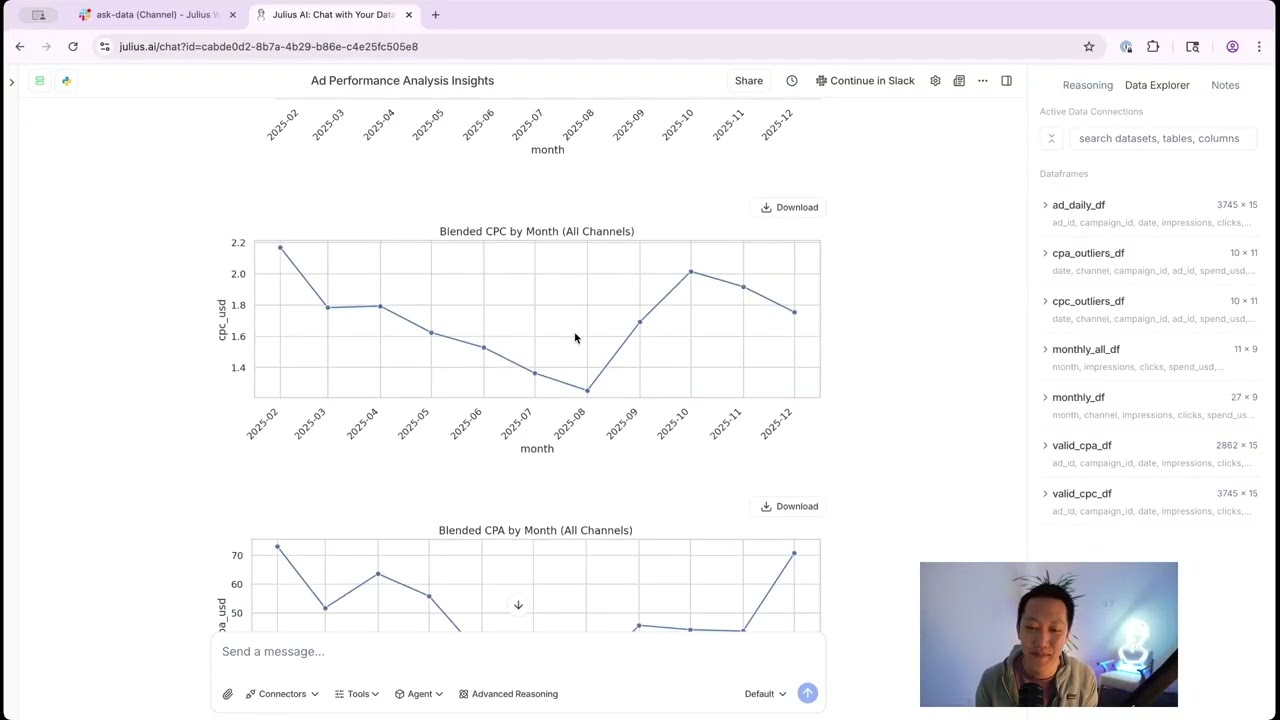Expand the ad_daily_df dataframe

[1045, 205]
